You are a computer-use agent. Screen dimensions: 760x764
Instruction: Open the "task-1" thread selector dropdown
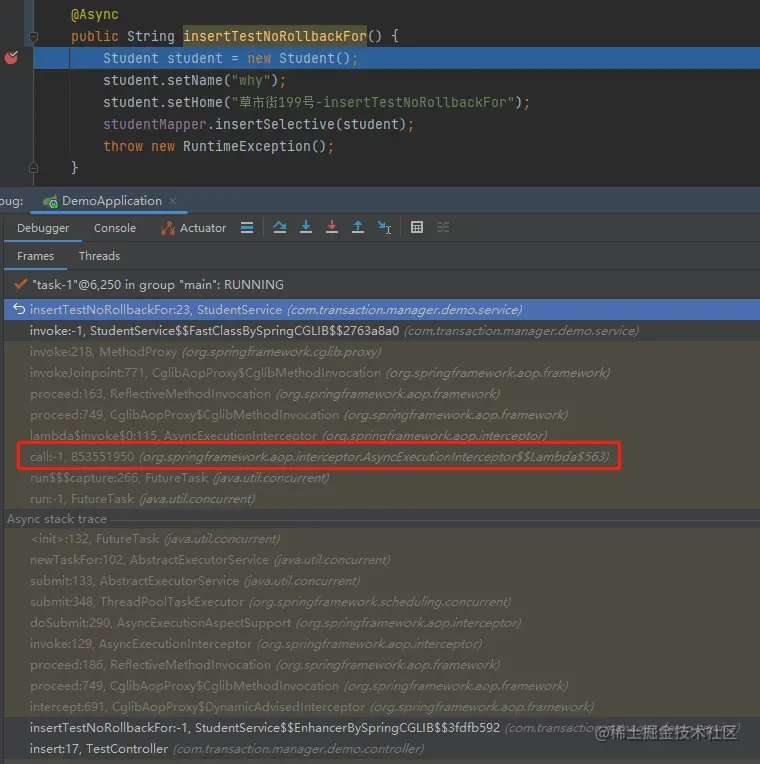coord(381,285)
